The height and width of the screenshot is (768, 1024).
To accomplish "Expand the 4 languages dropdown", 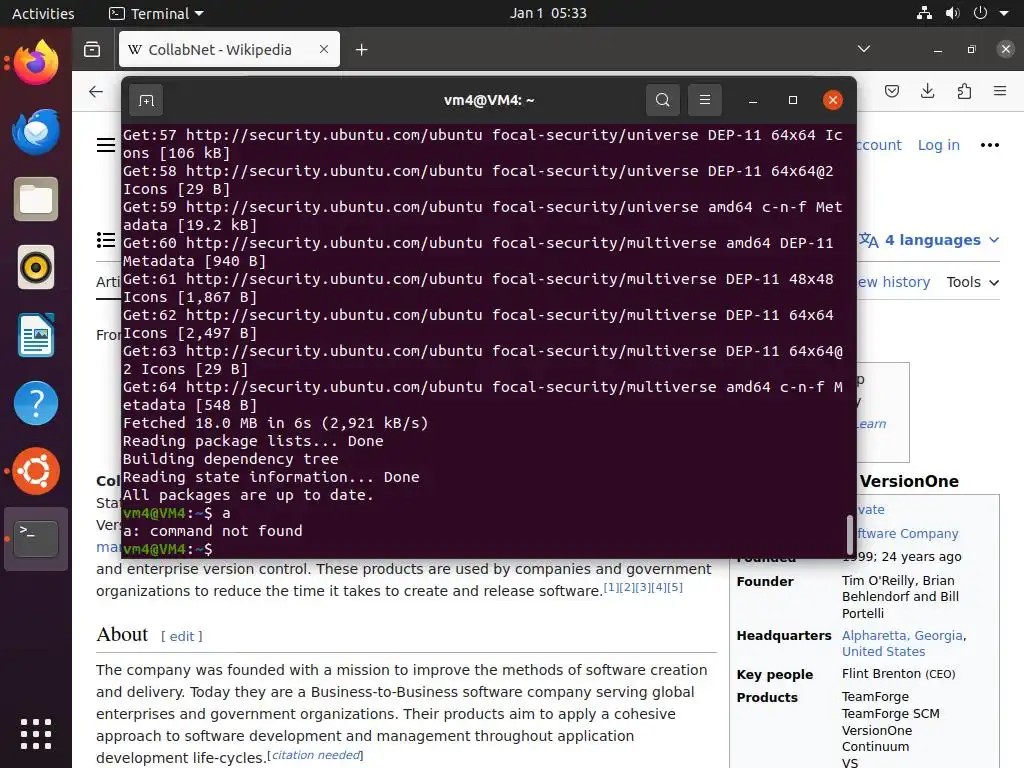I will click(930, 240).
